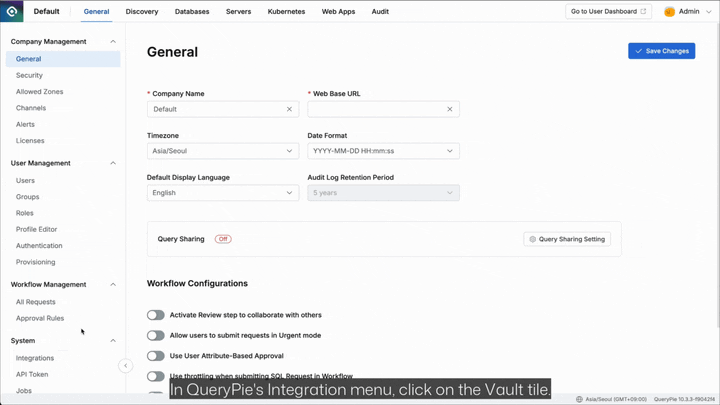Open the Timezone dropdown
The image size is (720, 405).
coord(223,151)
